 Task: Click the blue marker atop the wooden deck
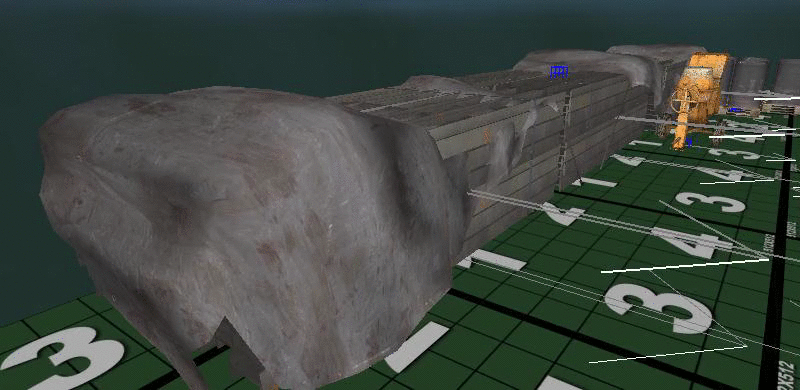559,71
